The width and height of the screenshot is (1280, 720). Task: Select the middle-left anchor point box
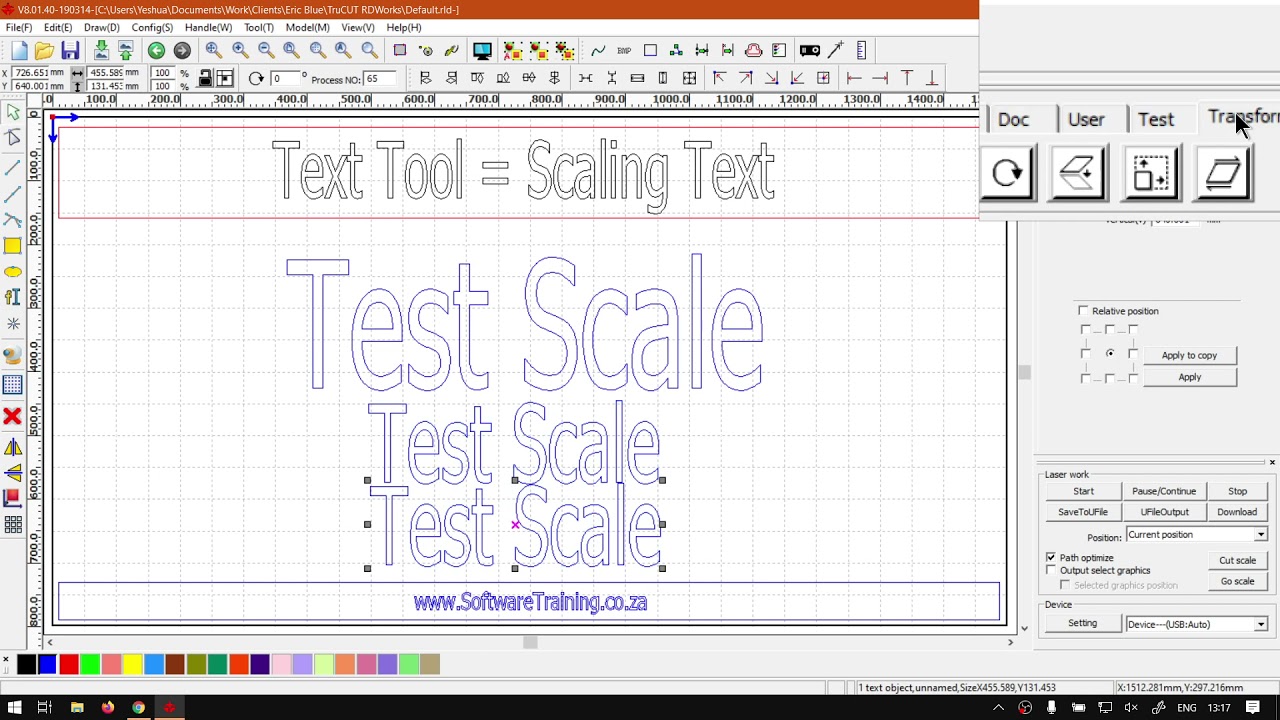(x=1086, y=353)
